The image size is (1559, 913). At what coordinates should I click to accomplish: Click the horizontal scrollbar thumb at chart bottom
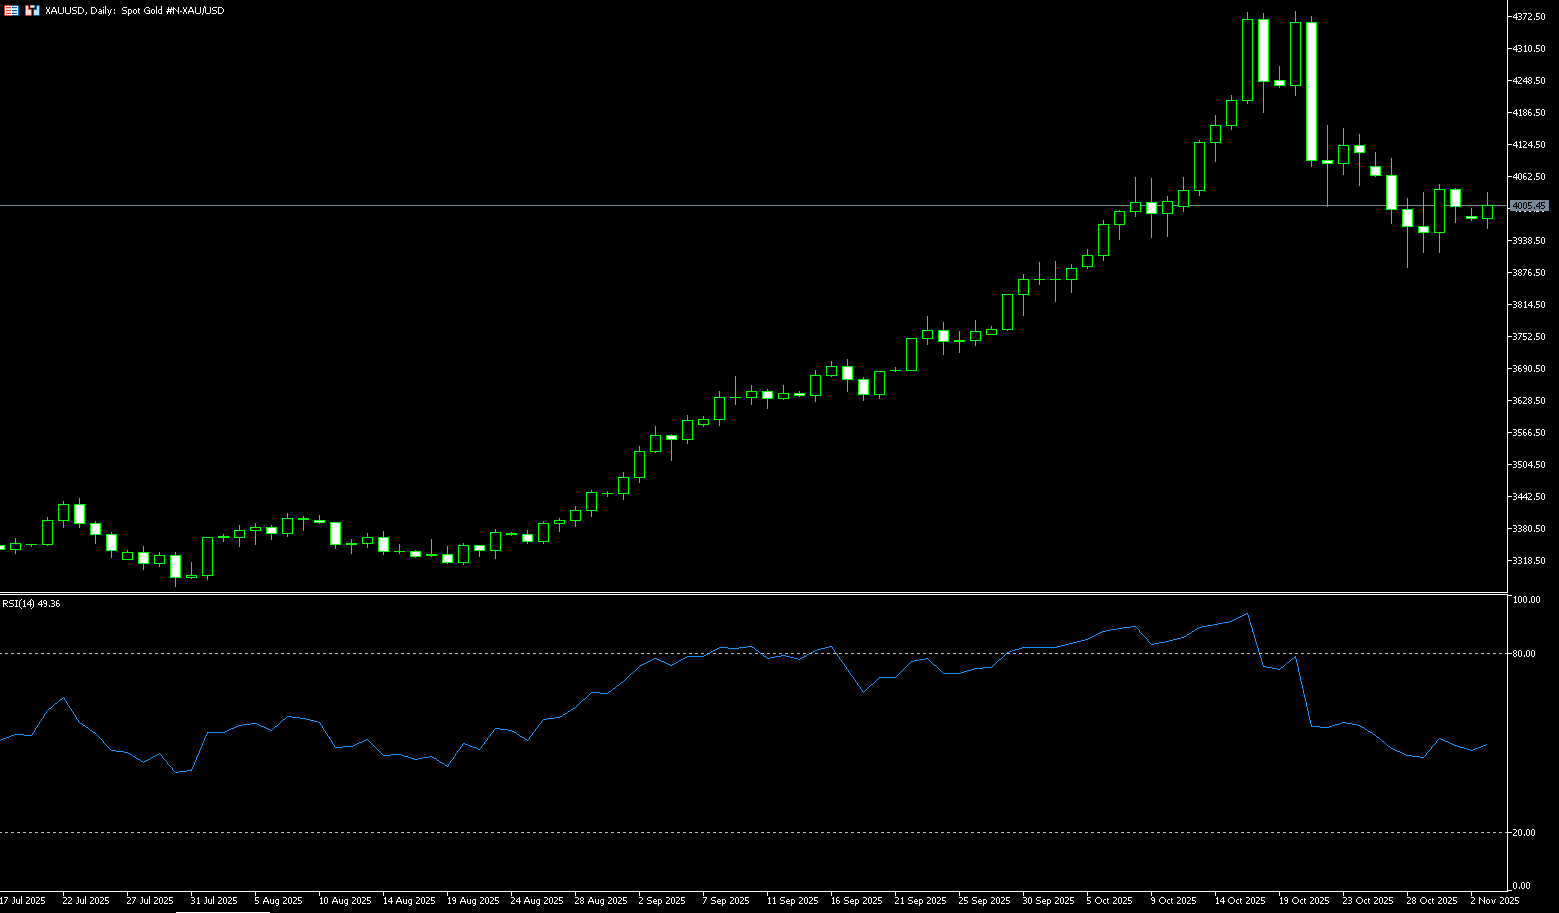click(x=222, y=911)
